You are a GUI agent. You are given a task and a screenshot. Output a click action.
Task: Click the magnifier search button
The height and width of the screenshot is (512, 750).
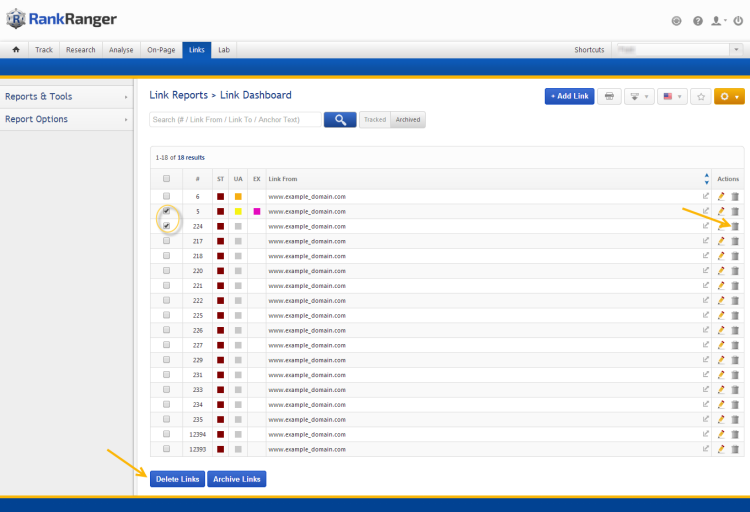pyautogui.click(x=340, y=119)
